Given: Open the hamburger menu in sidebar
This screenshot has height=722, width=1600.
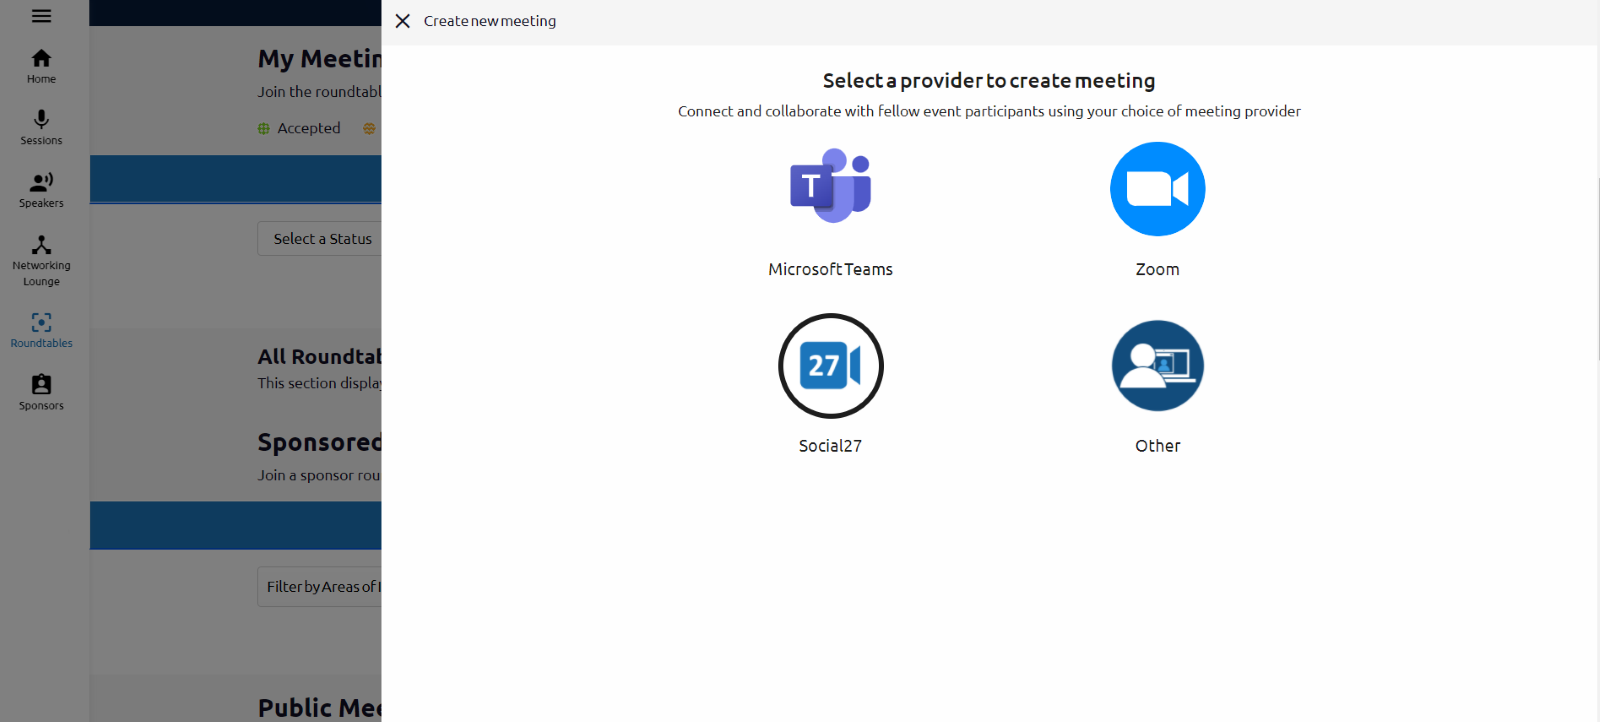Looking at the screenshot, I should click(41, 16).
